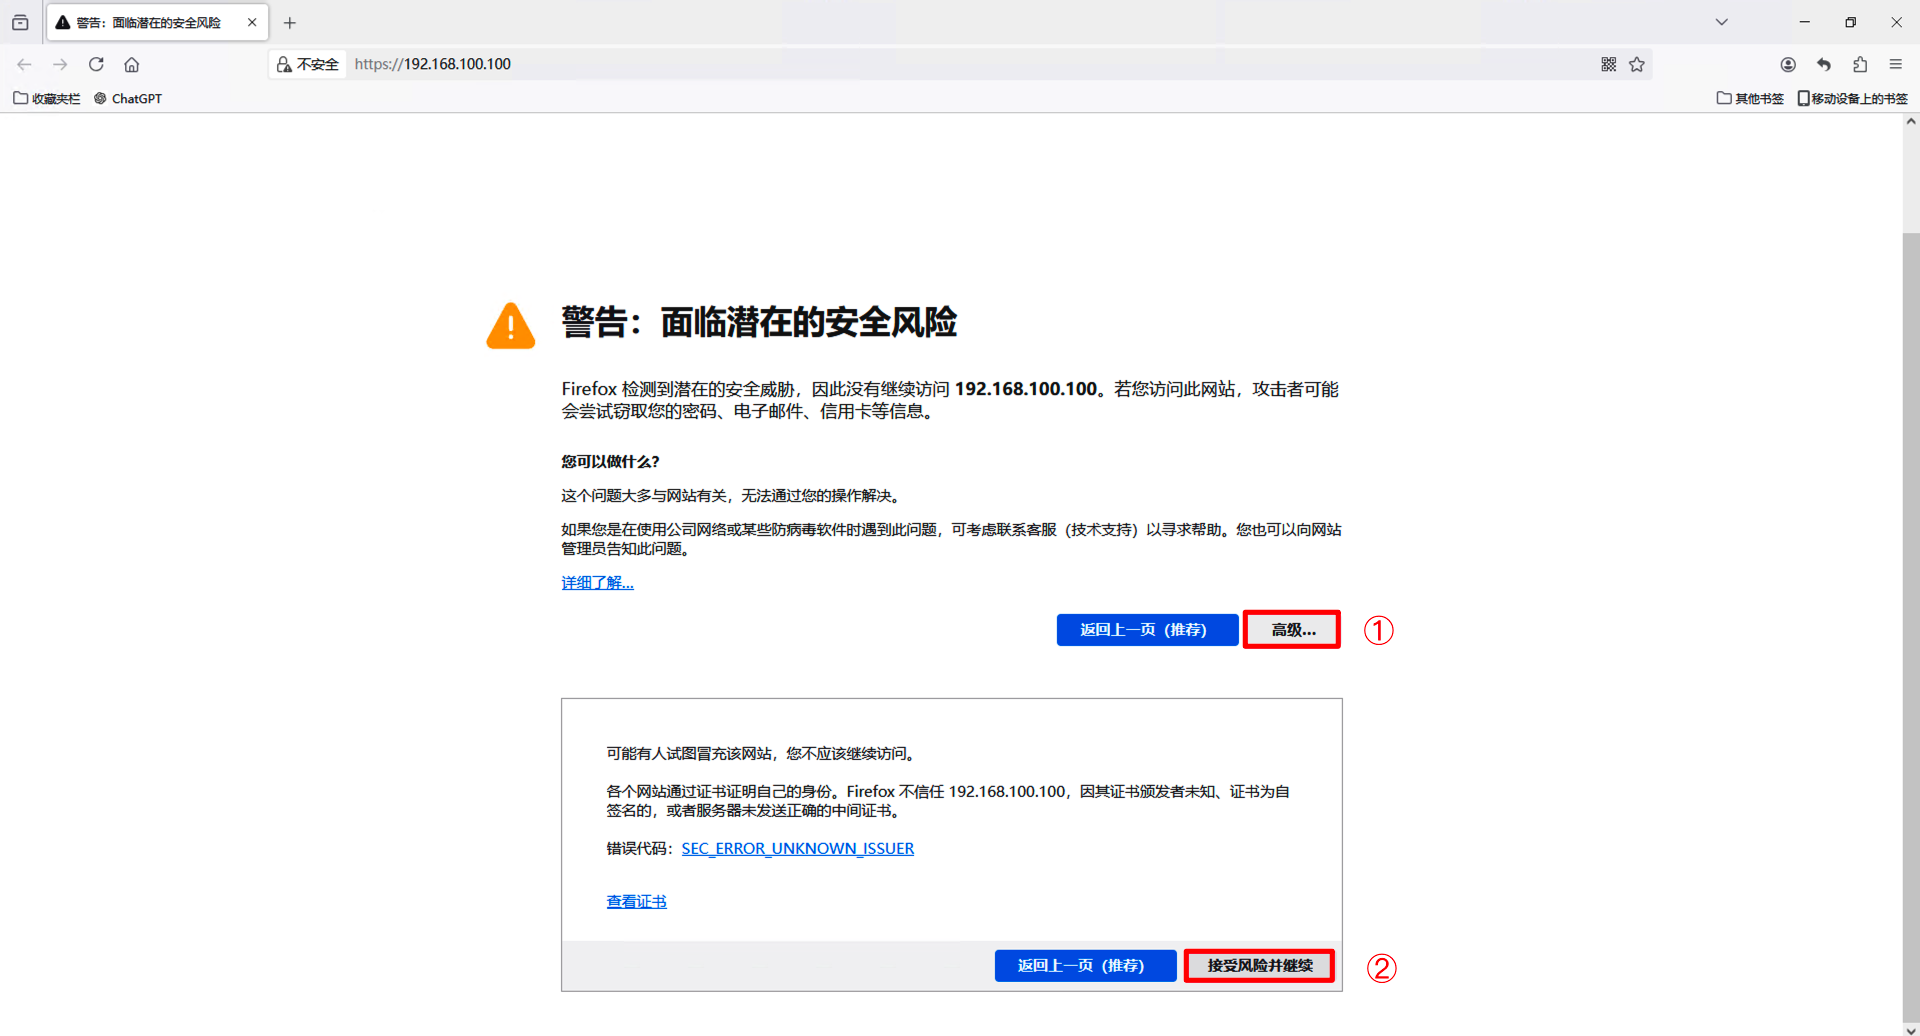Click the browser forward arrow
Screen dimensions: 1920x1036
point(60,64)
